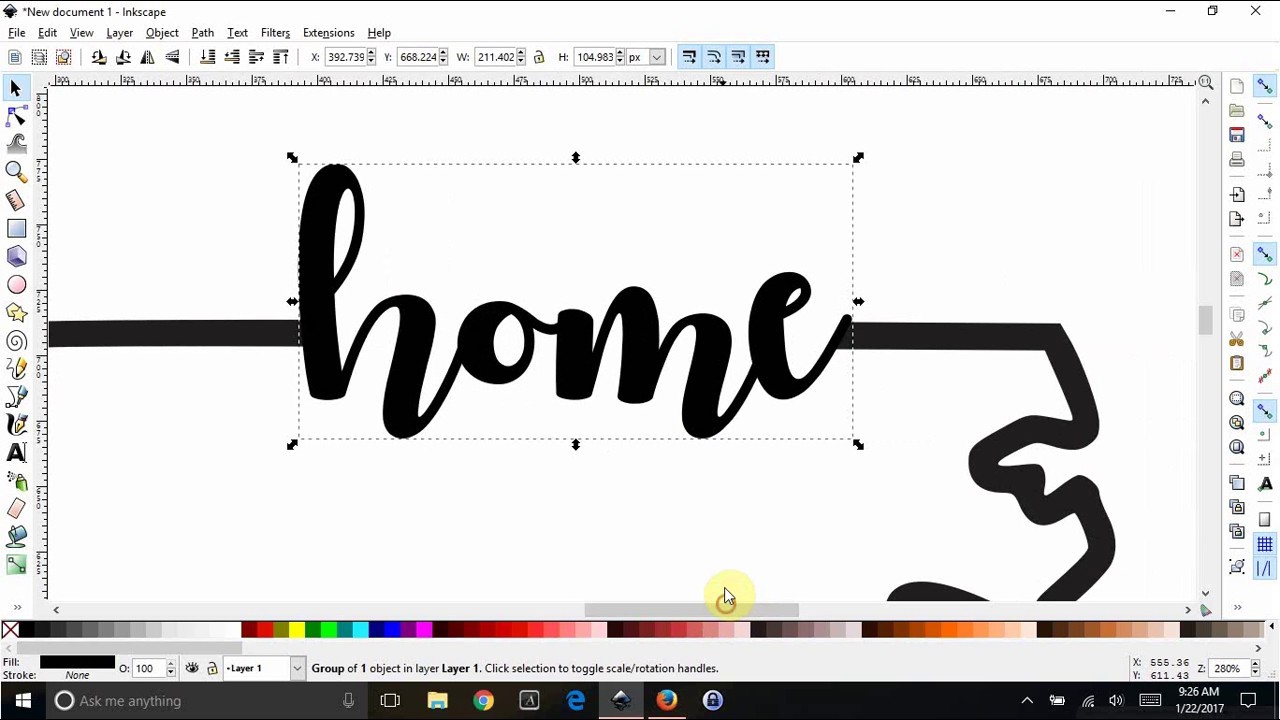Open the File menu
1280x720 pixels.
pyautogui.click(x=17, y=33)
